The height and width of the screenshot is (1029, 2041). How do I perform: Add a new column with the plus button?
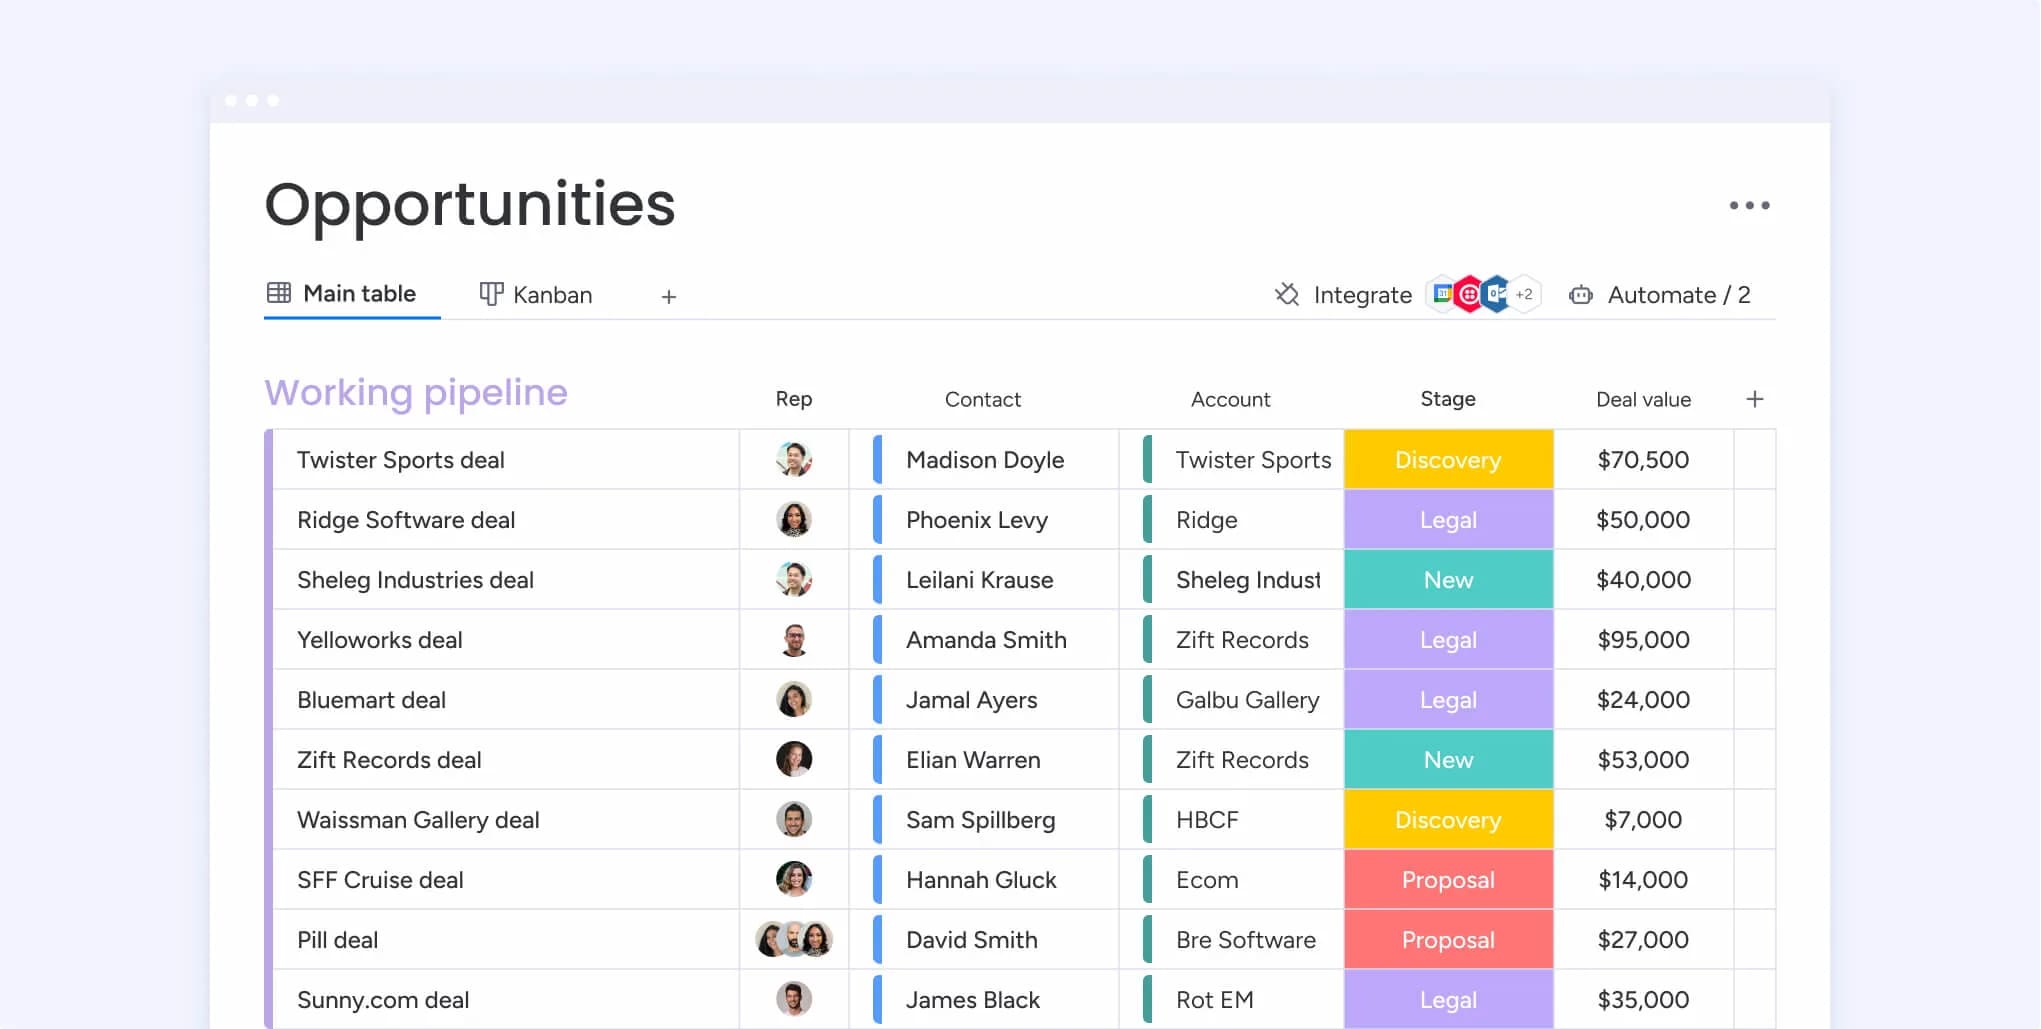click(1755, 398)
